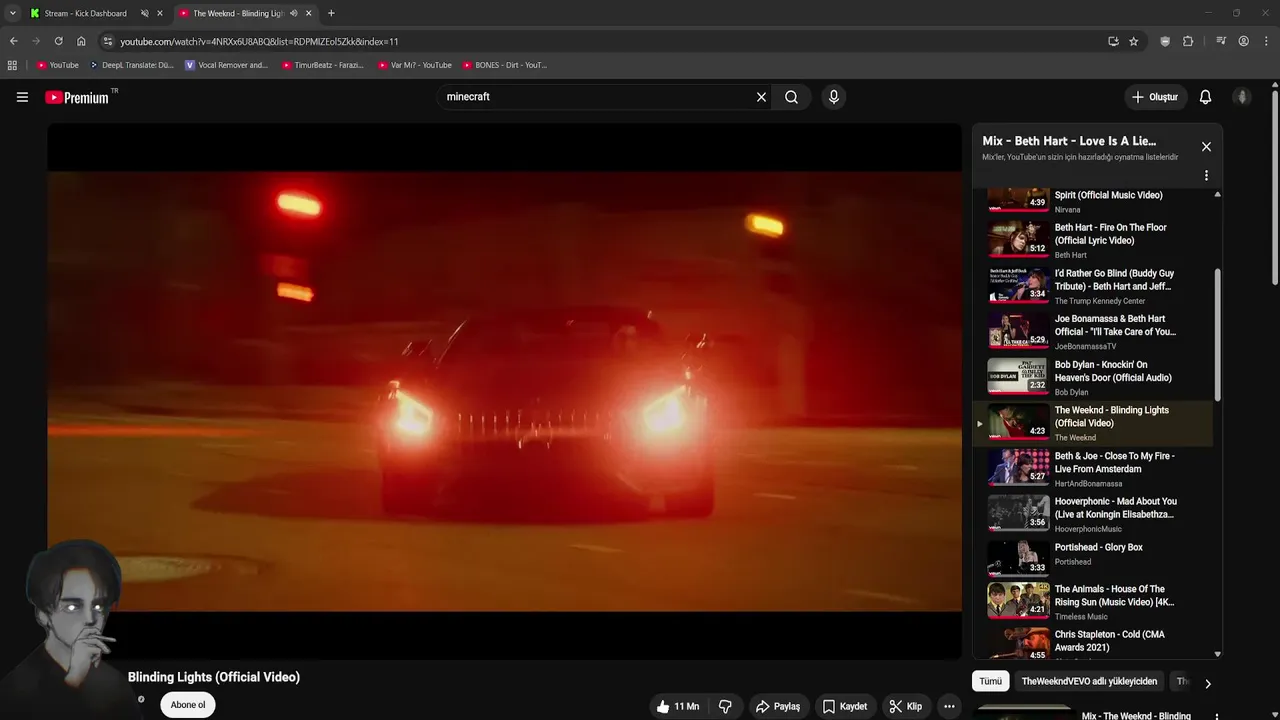Open YouTube notifications bell
The width and height of the screenshot is (1280, 720).
point(1205,97)
